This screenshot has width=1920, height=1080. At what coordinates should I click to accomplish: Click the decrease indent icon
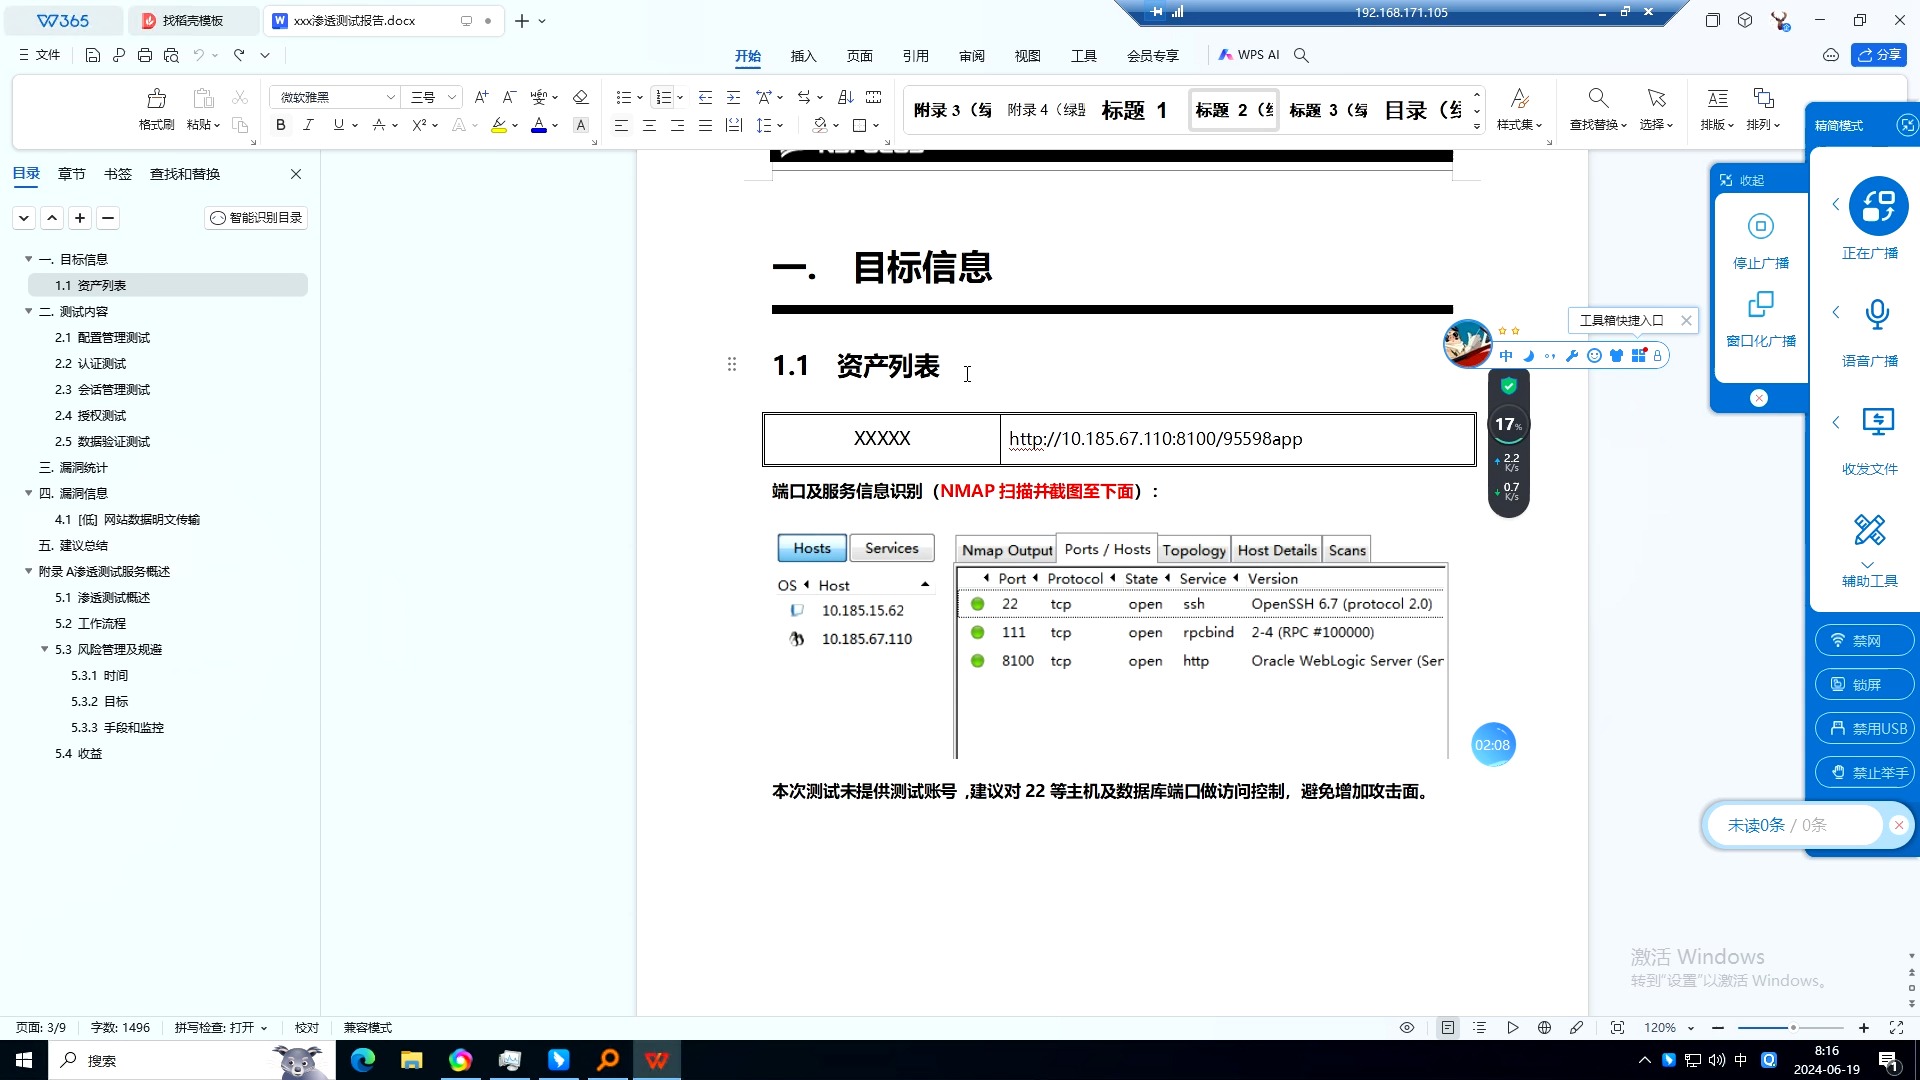click(705, 97)
